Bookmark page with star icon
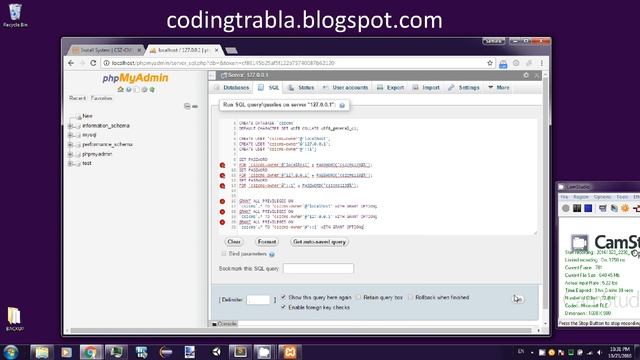Viewport: 640px width, 360px height. coord(490,63)
